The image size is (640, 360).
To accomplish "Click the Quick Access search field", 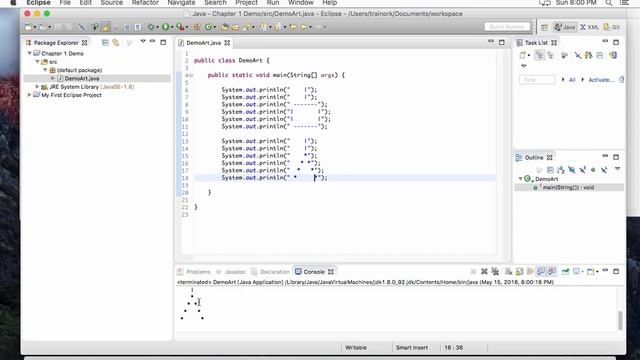I will (x=507, y=27).
